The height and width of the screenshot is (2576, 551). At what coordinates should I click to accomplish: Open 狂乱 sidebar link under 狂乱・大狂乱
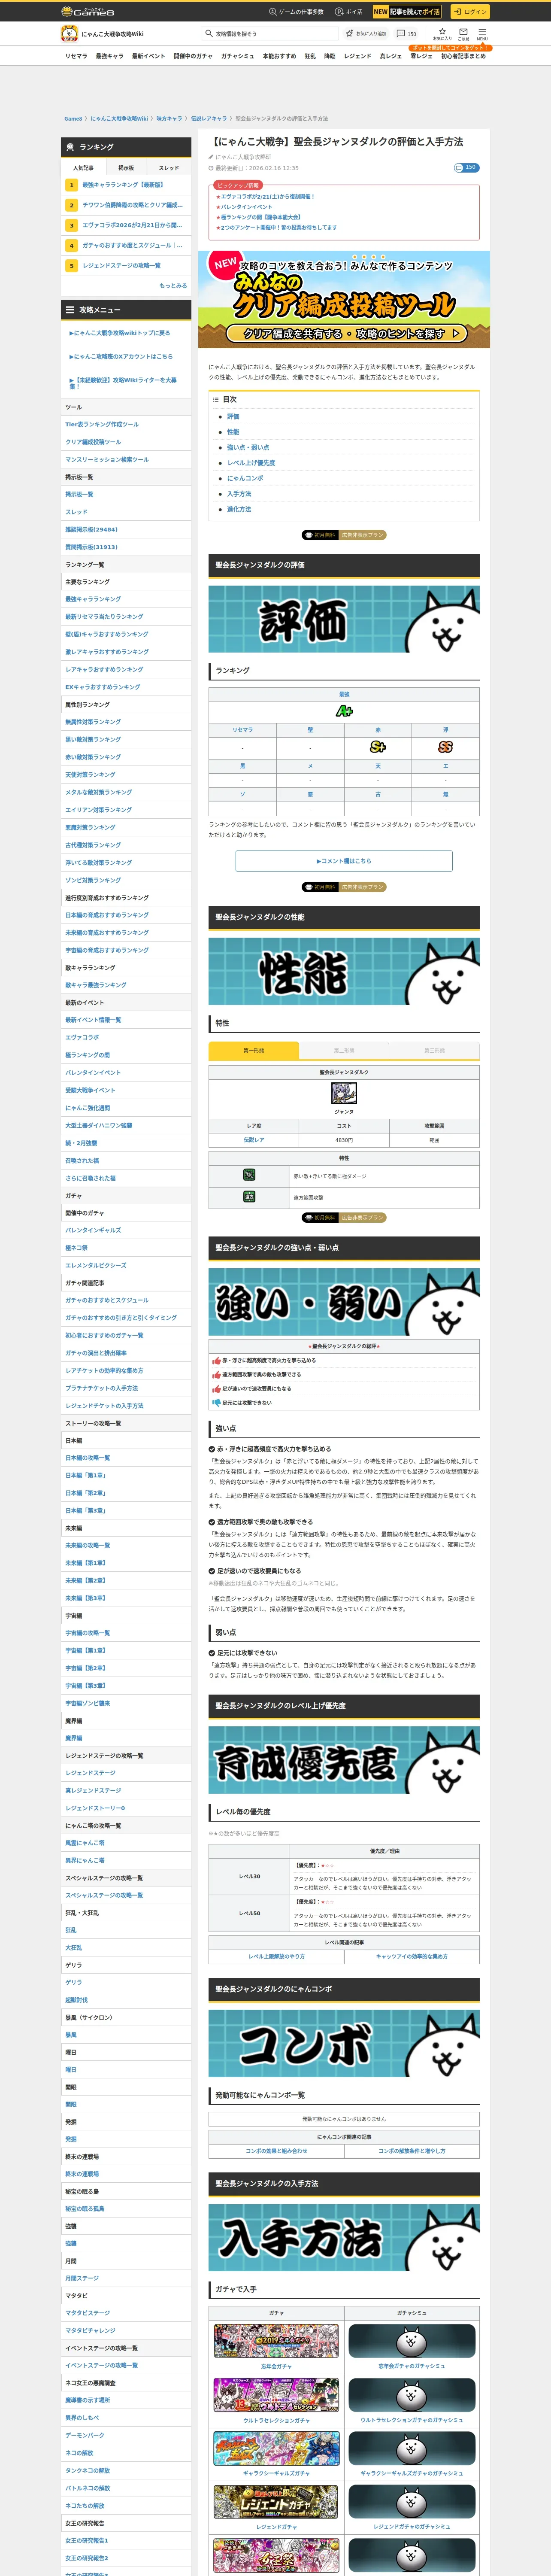71,1930
